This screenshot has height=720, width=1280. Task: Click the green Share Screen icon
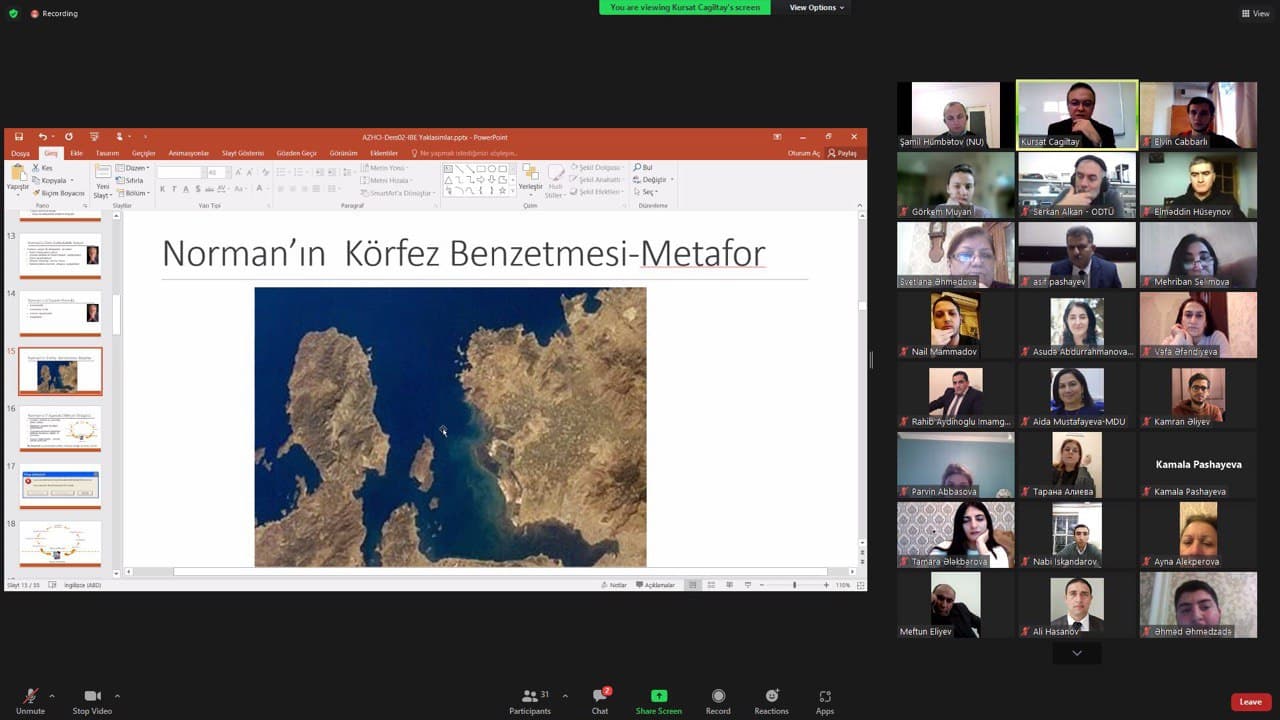[659, 696]
